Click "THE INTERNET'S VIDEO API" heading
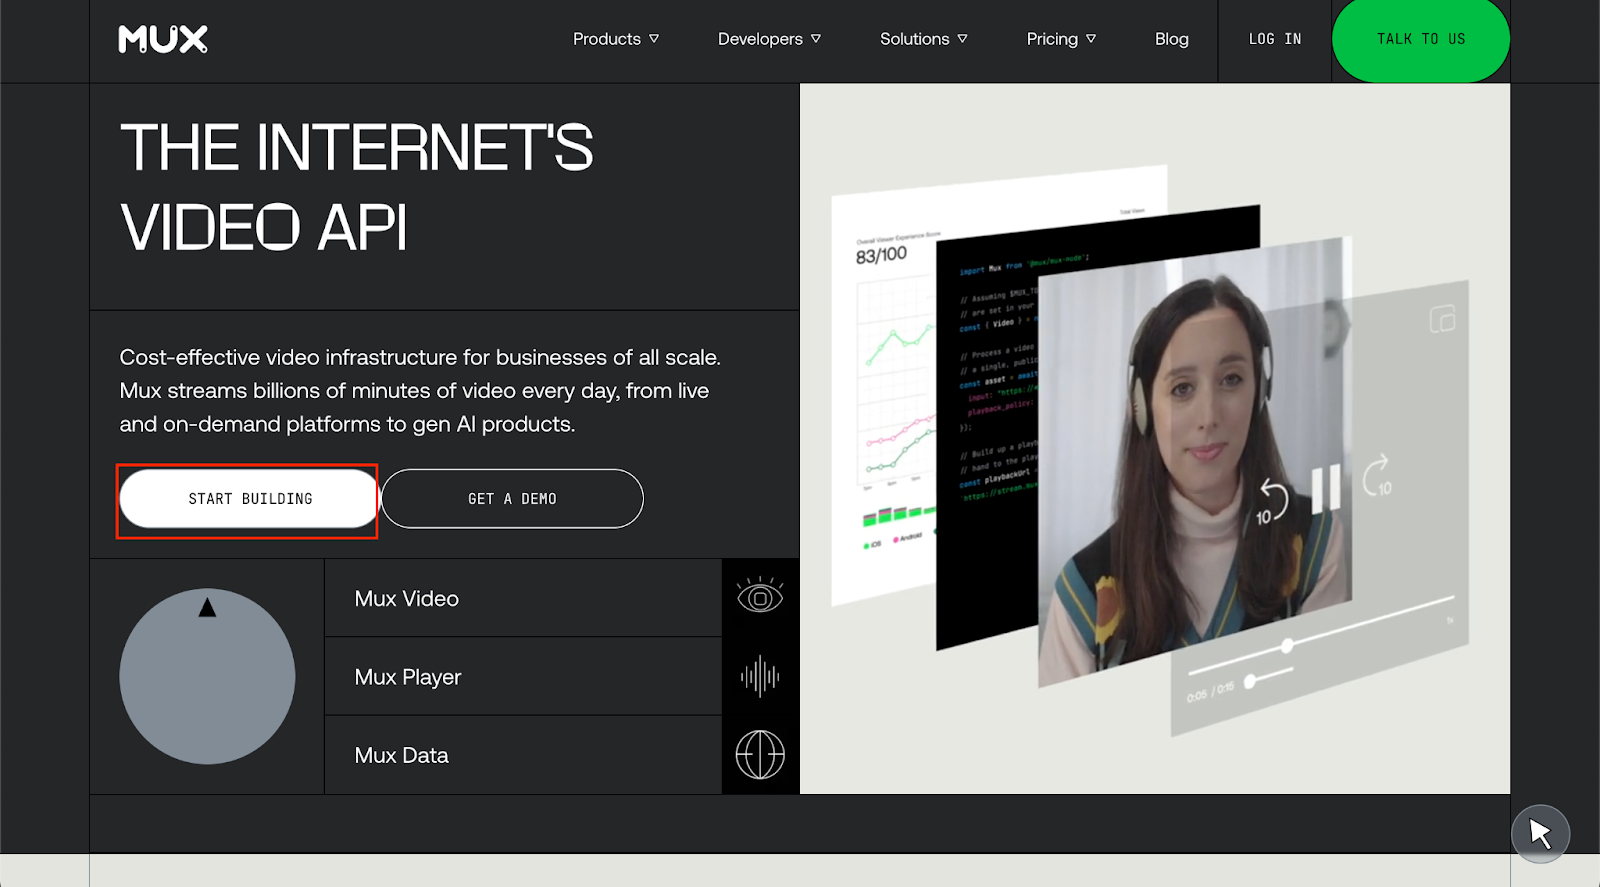 [x=357, y=187]
